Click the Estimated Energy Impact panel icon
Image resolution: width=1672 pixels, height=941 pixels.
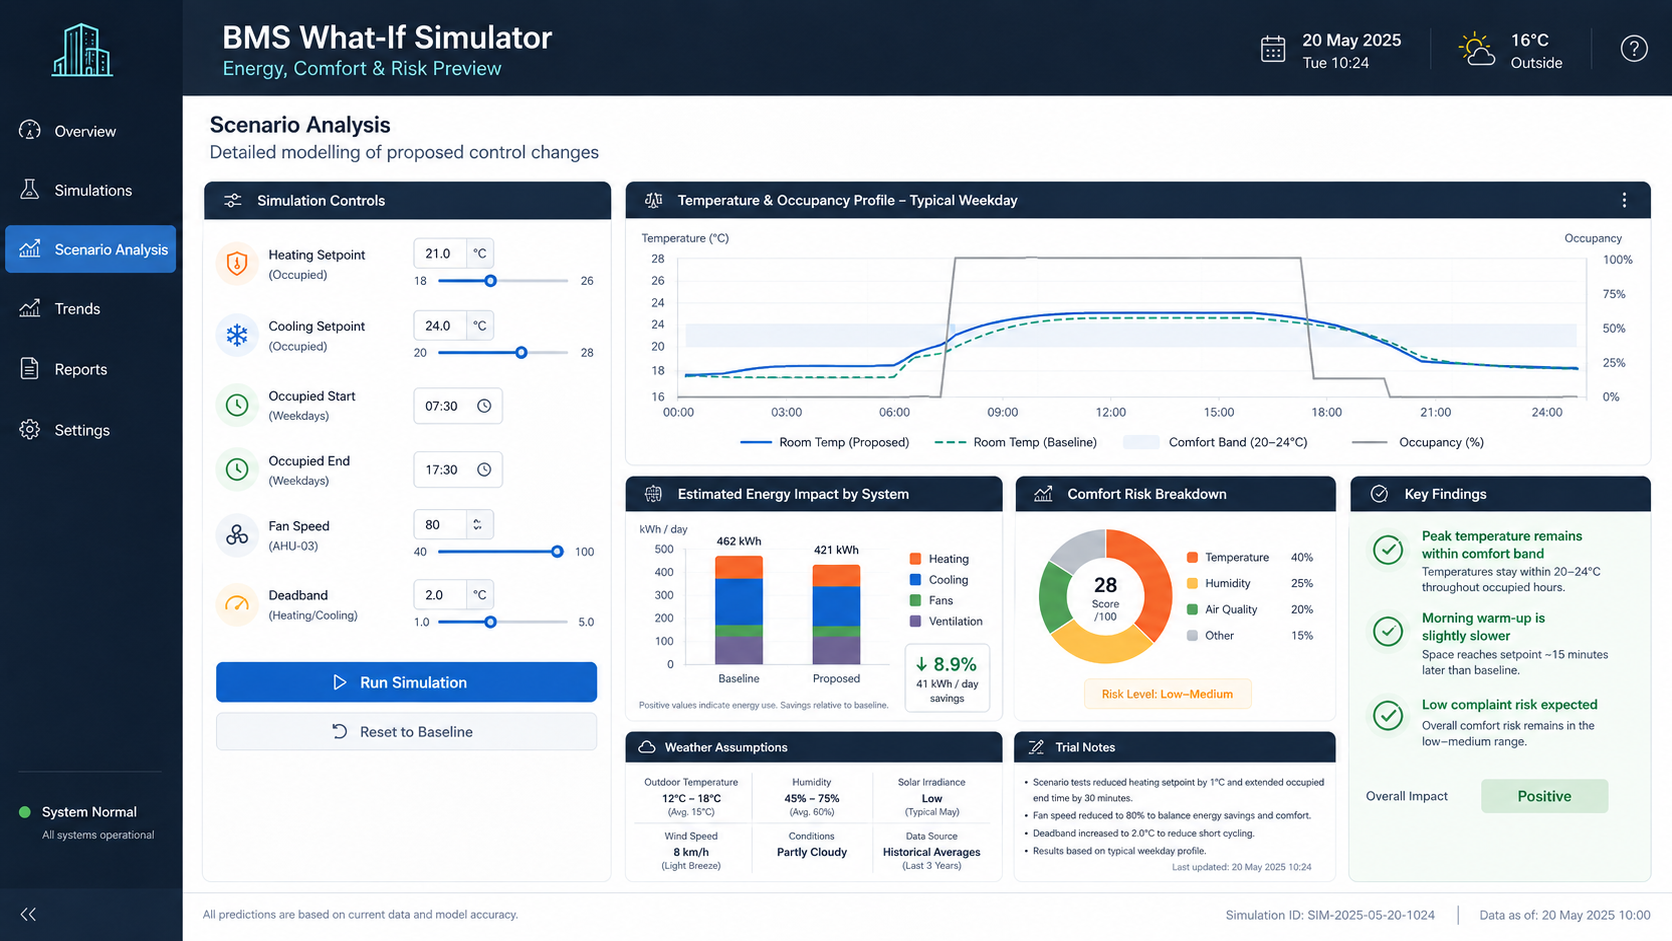coord(653,494)
